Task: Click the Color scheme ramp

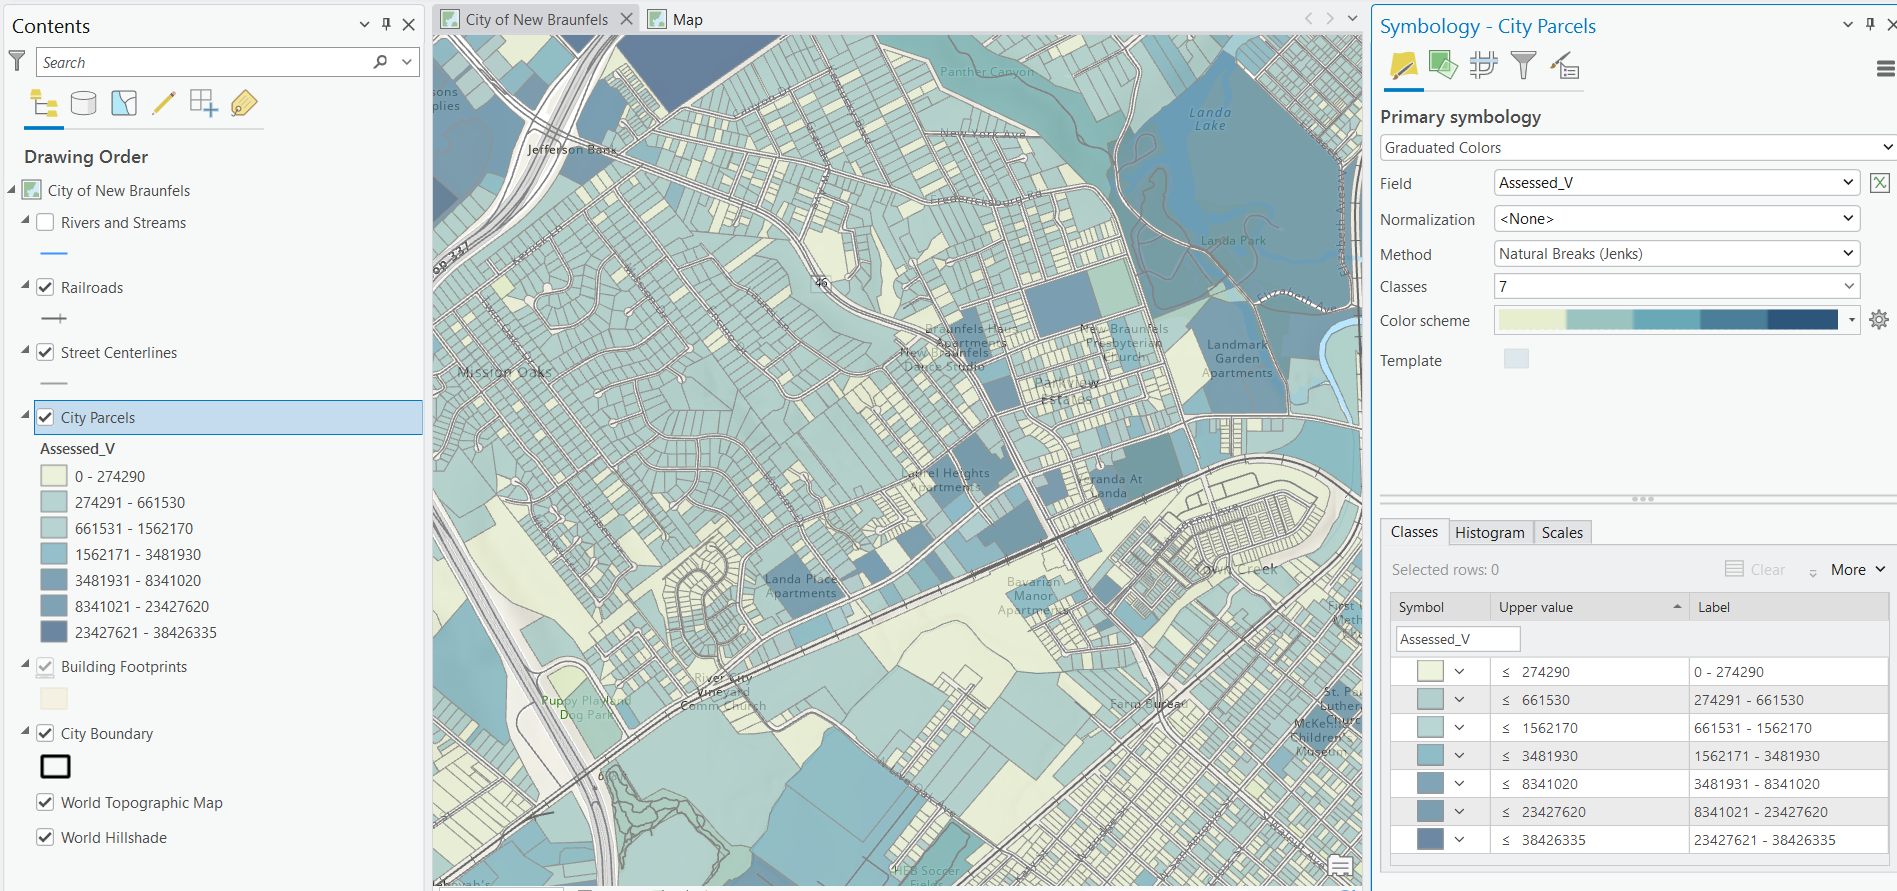Action: coord(1668,320)
